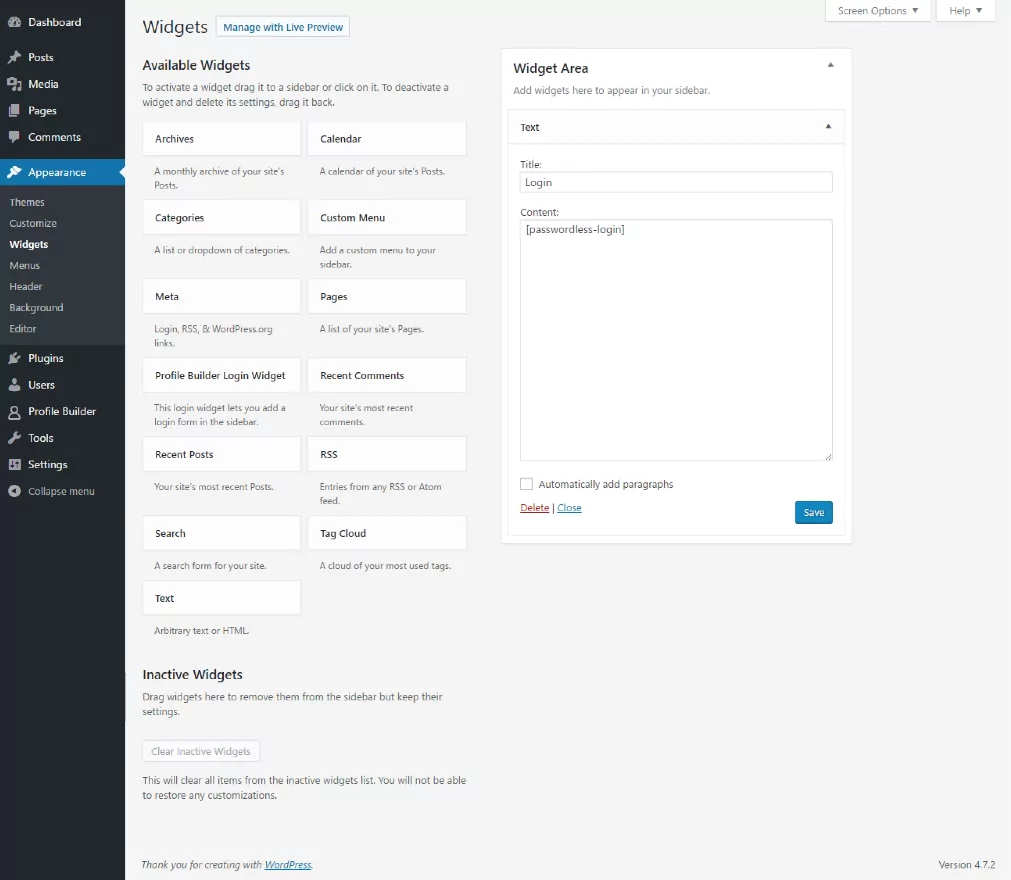Select the Archives widget
1011x880 pixels.
click(221, 139)
